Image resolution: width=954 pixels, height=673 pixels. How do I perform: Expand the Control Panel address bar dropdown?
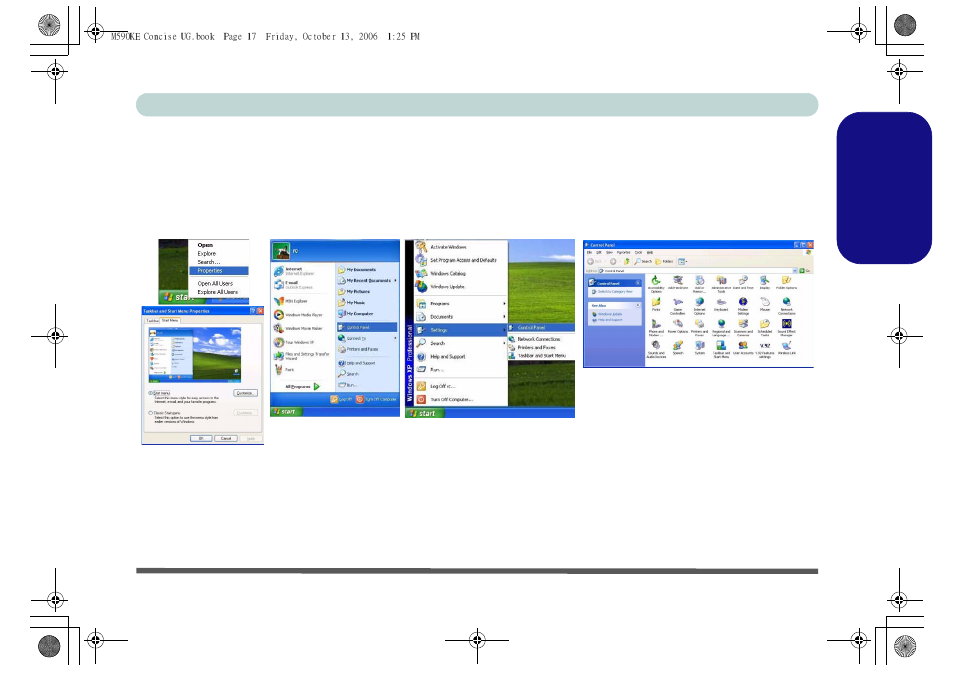point(795,270)
